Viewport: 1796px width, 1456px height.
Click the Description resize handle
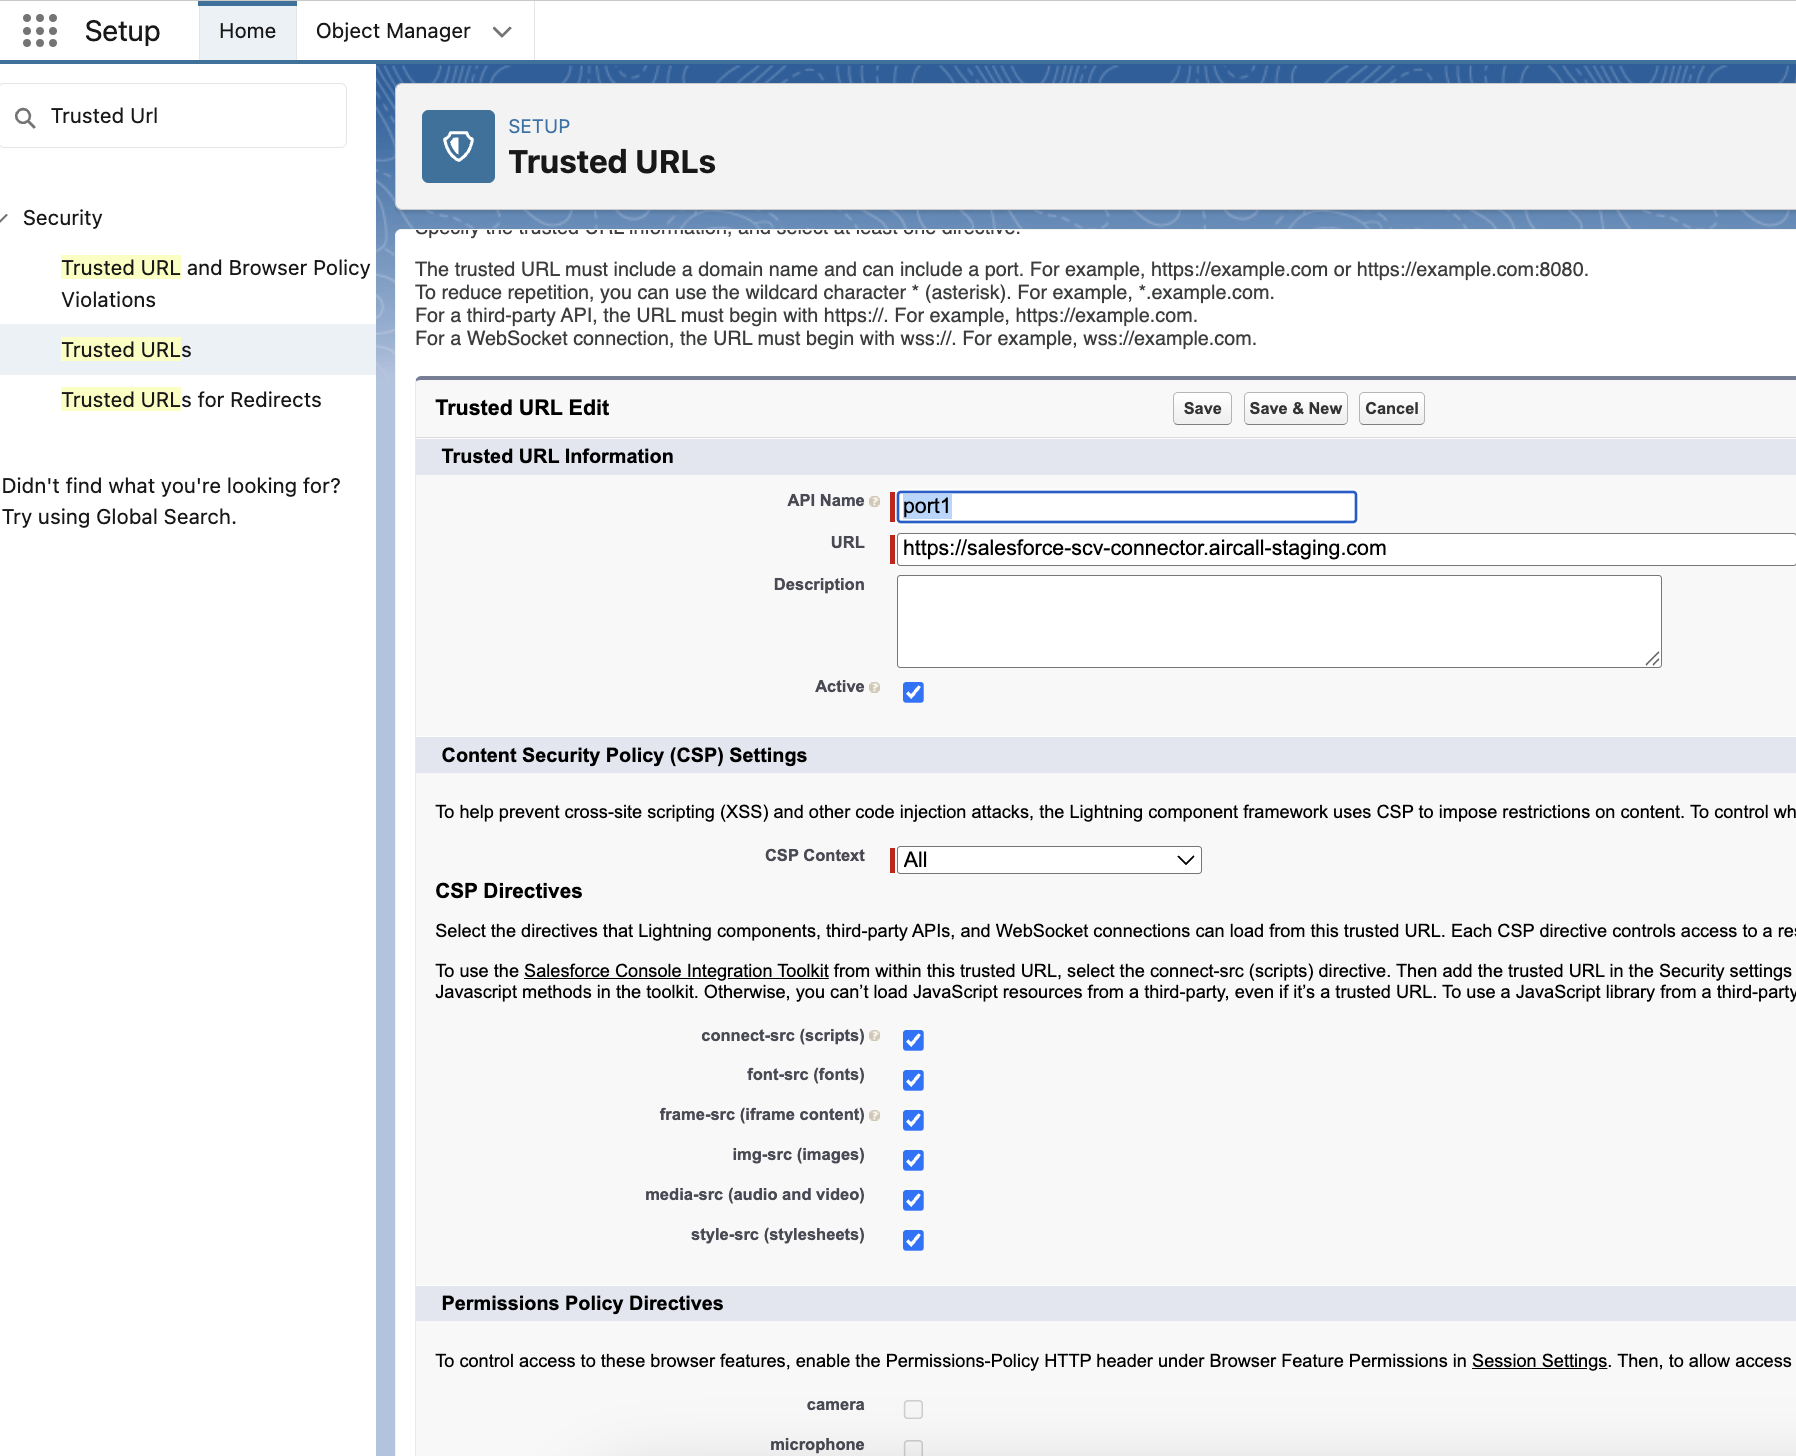(x=1653, y=659)
